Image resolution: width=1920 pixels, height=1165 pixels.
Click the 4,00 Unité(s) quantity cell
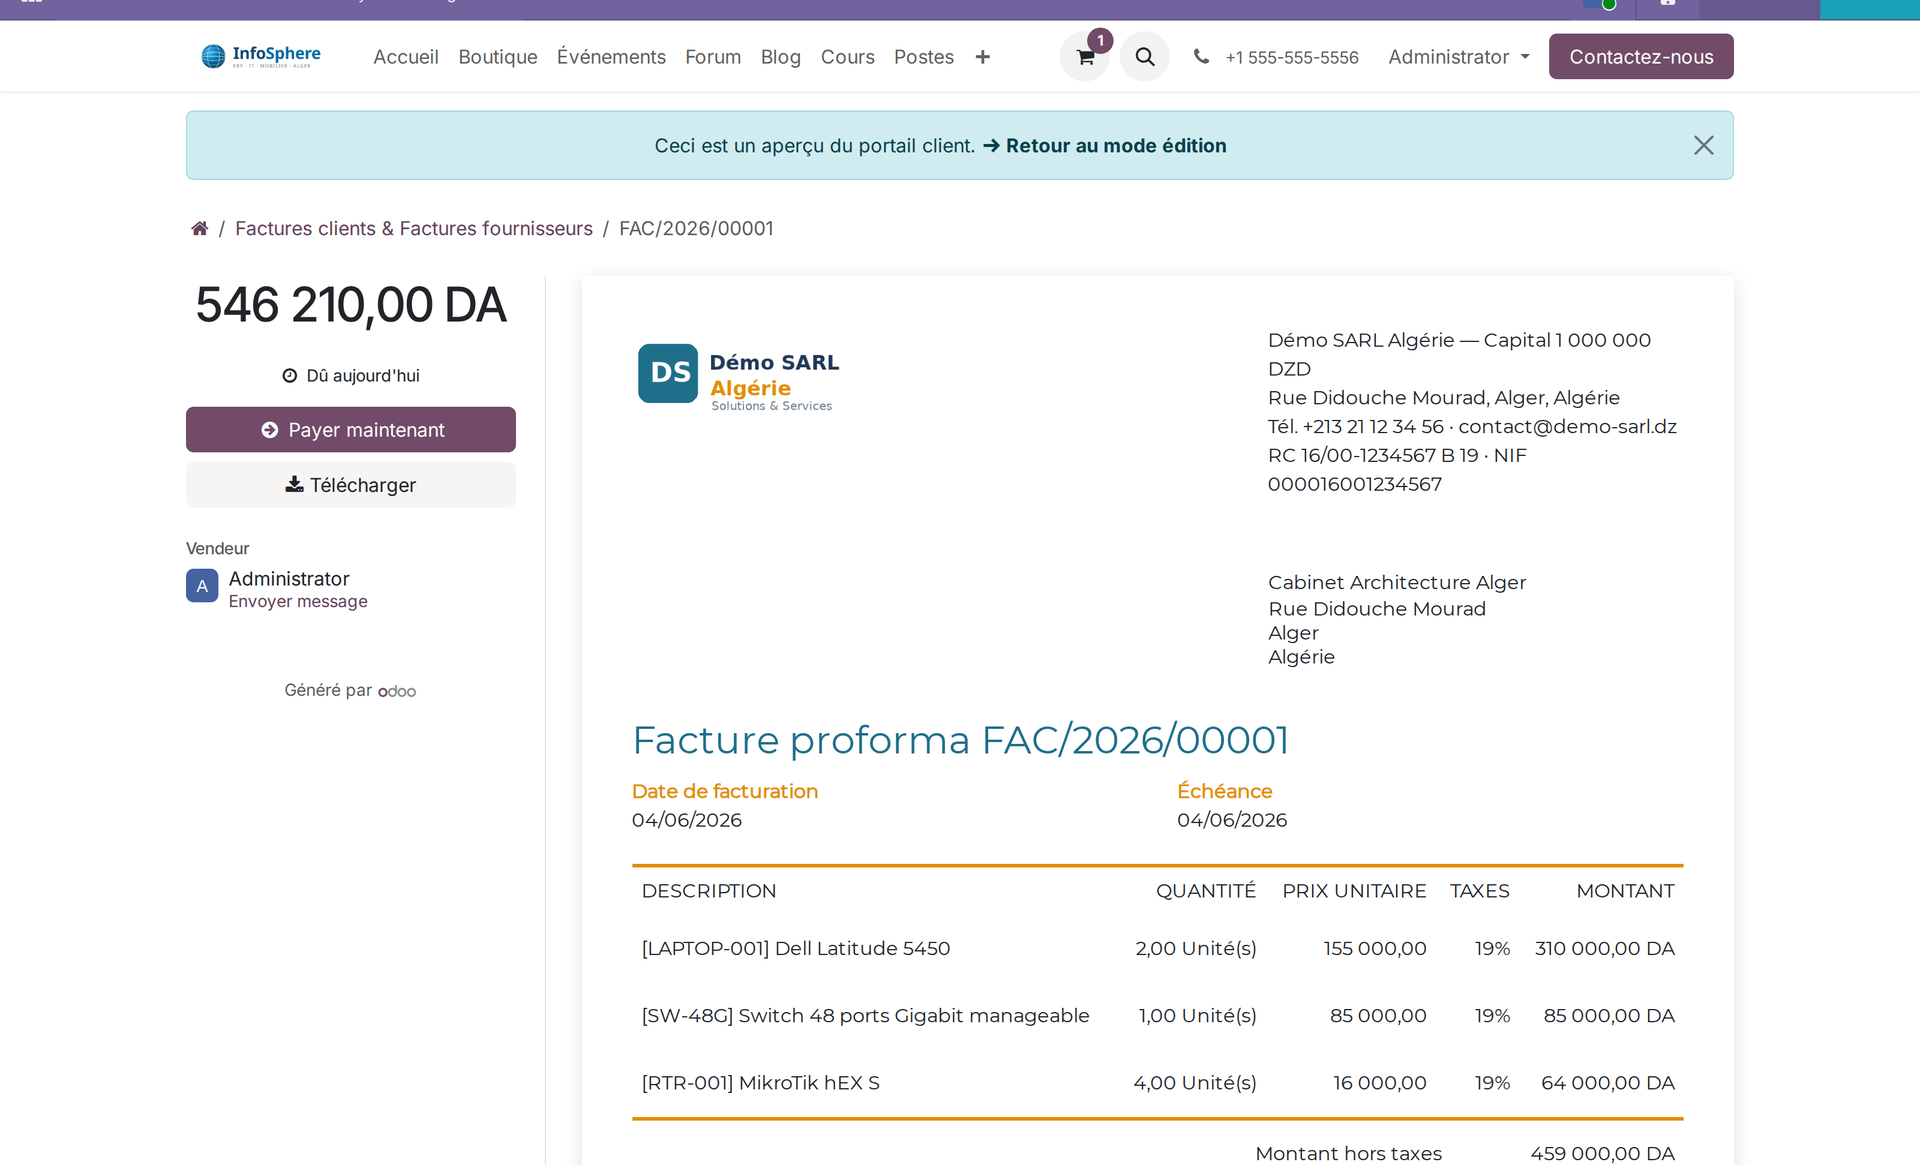1195,1083
